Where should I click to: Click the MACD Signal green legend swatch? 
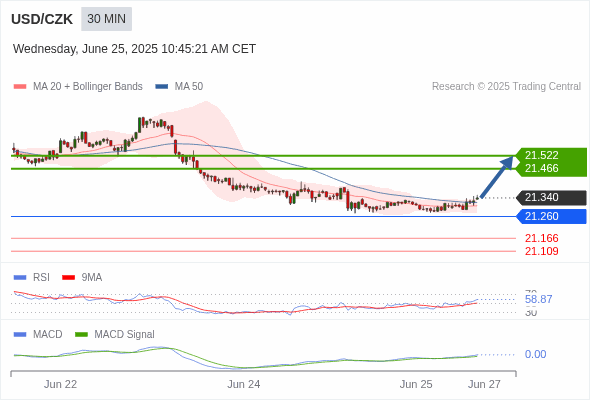point(81,335)
